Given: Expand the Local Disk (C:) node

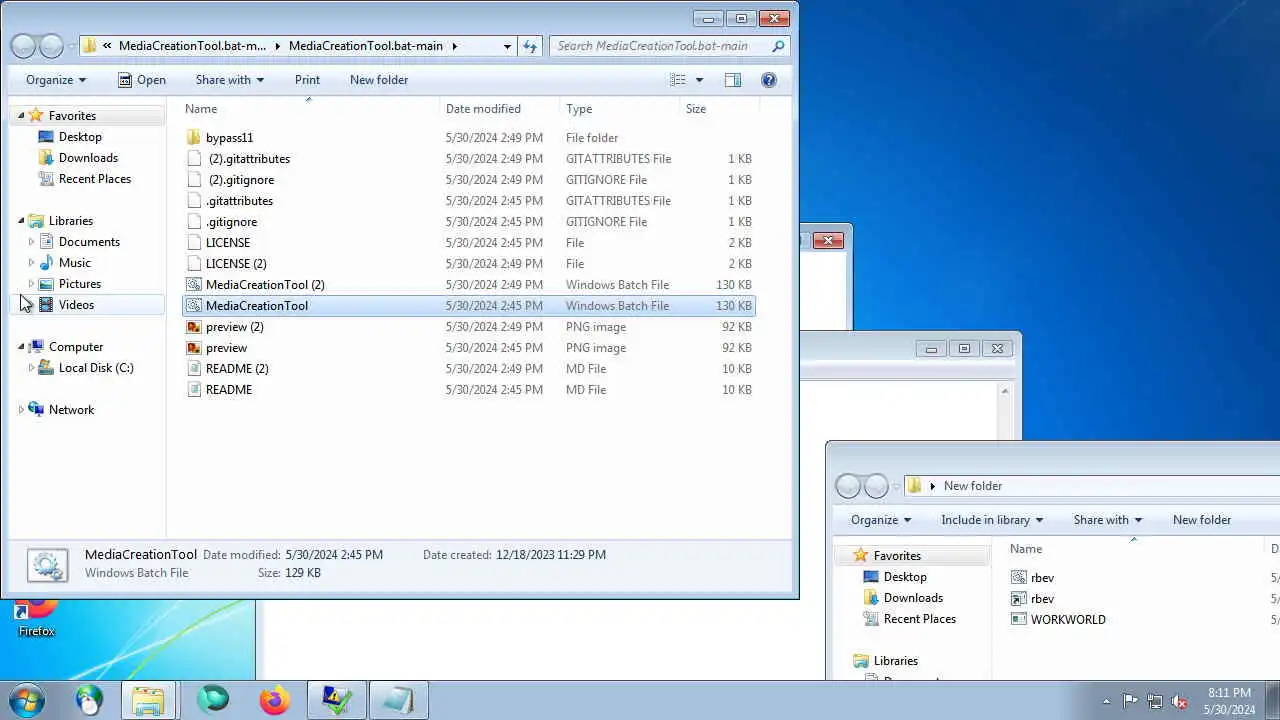Looking at the screenshot, I should pyautogui.click(x=31, y=368).
